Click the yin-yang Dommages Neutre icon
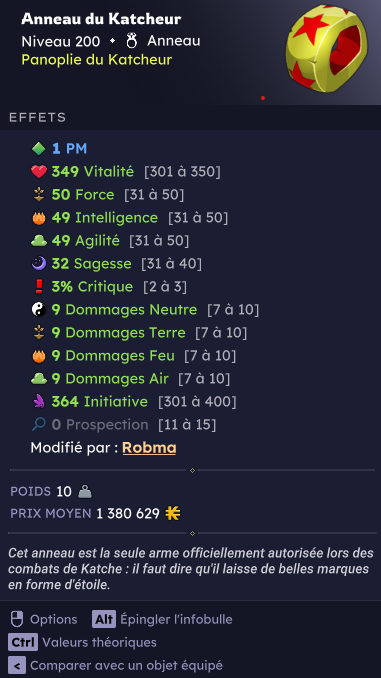 tap(38, 310)
